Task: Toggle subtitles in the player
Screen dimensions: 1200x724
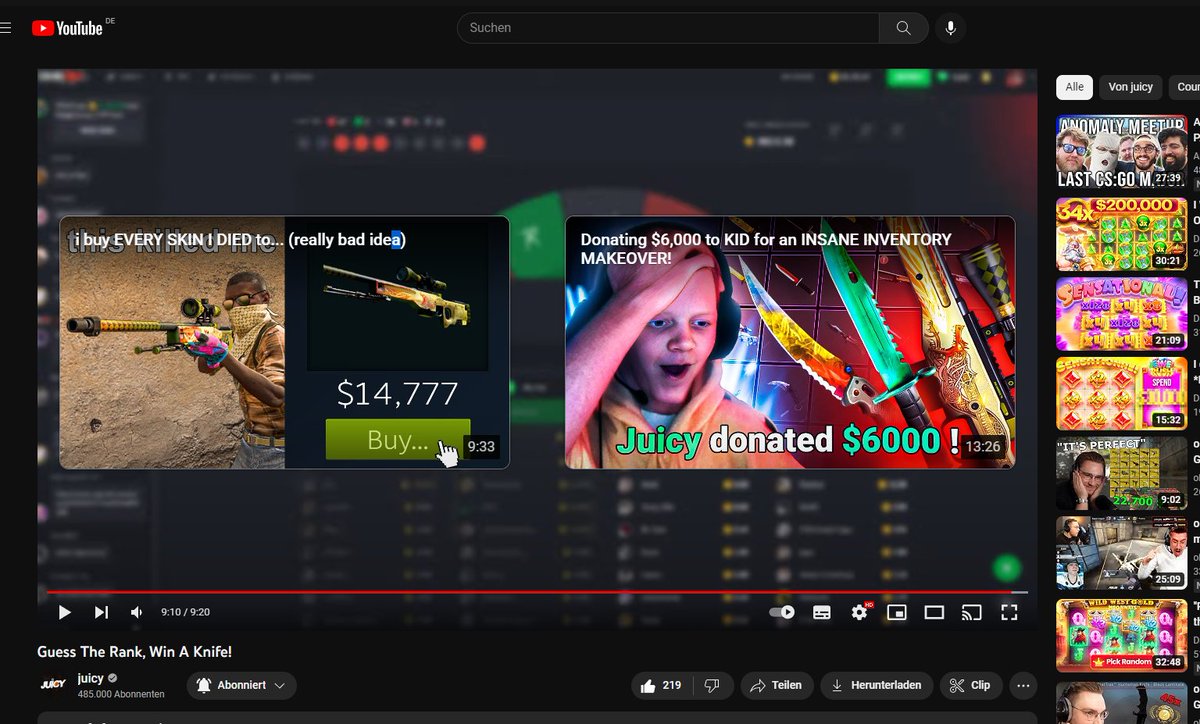Action: tap(822, 612)
